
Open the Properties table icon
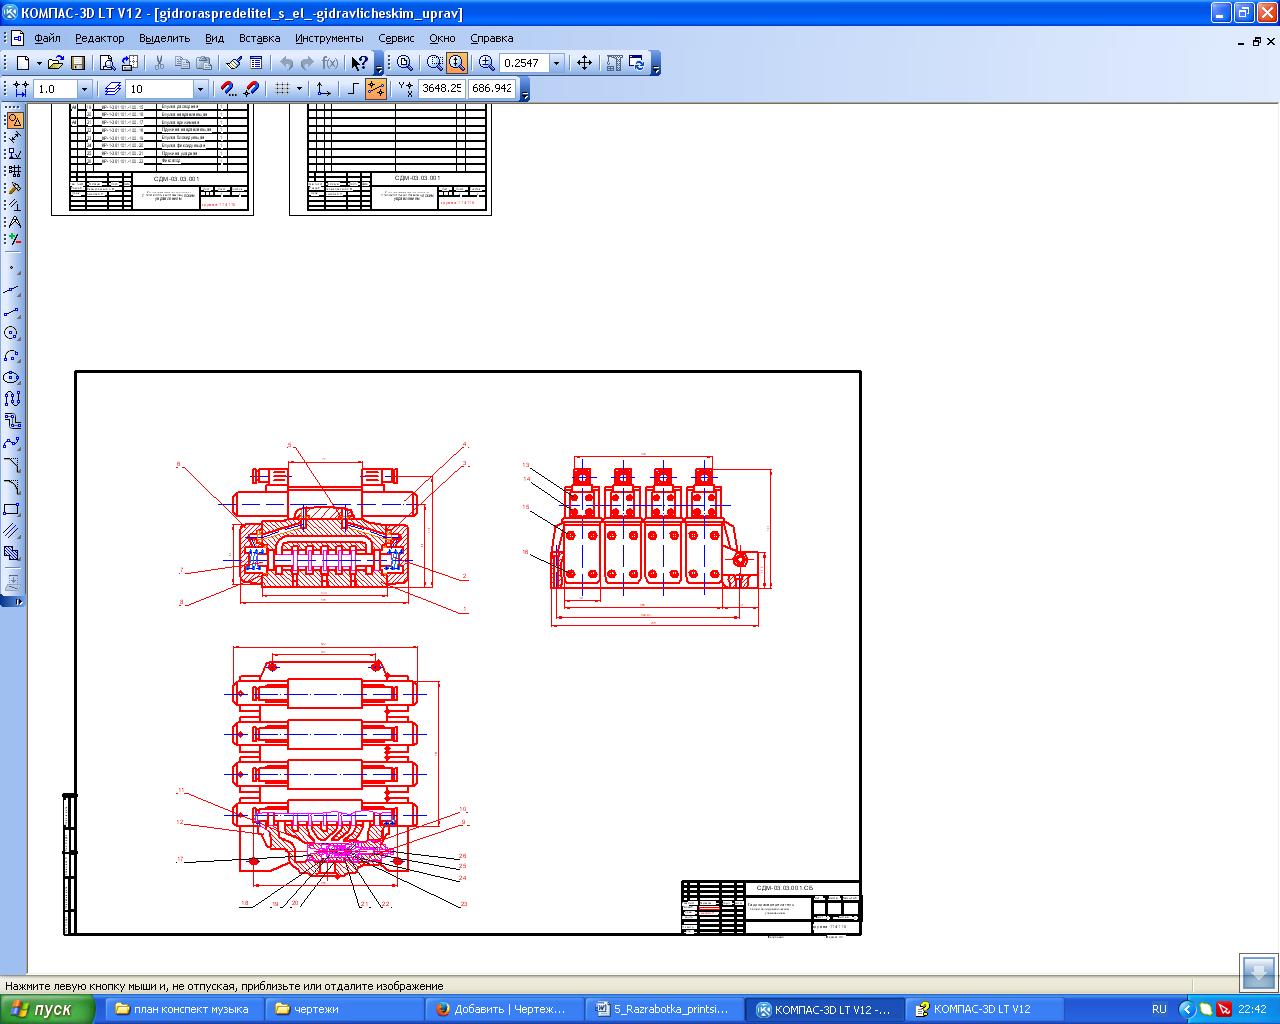click(255, 63)
